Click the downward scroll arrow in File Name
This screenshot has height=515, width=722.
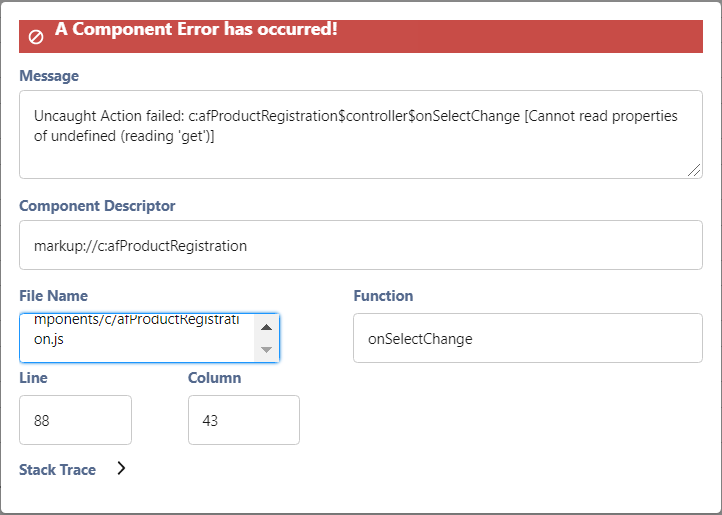266,349
